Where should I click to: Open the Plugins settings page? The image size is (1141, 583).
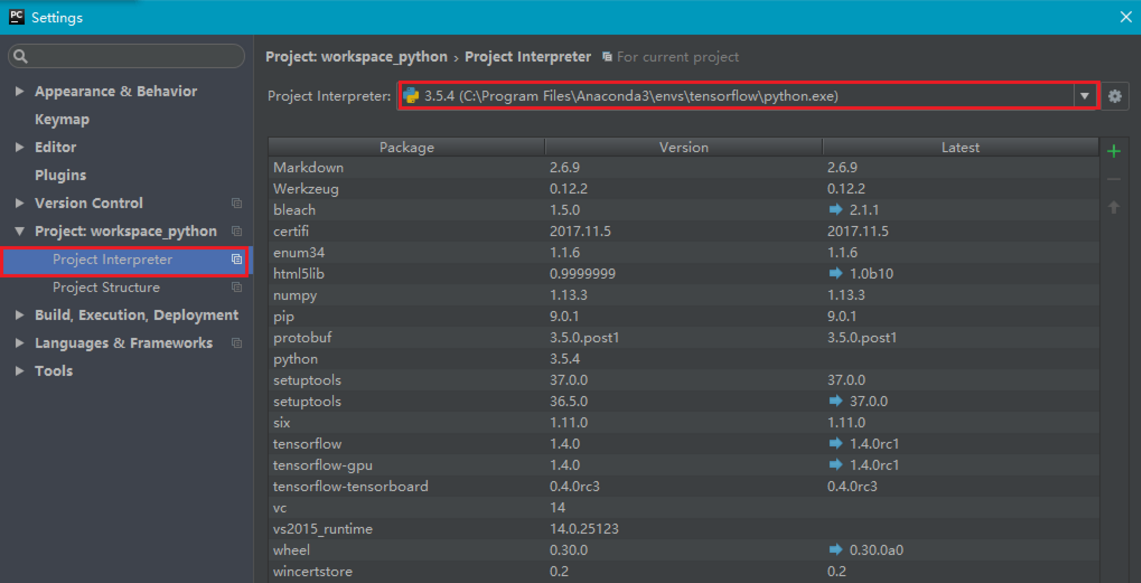pyautogui.click(x=60, y=175)
